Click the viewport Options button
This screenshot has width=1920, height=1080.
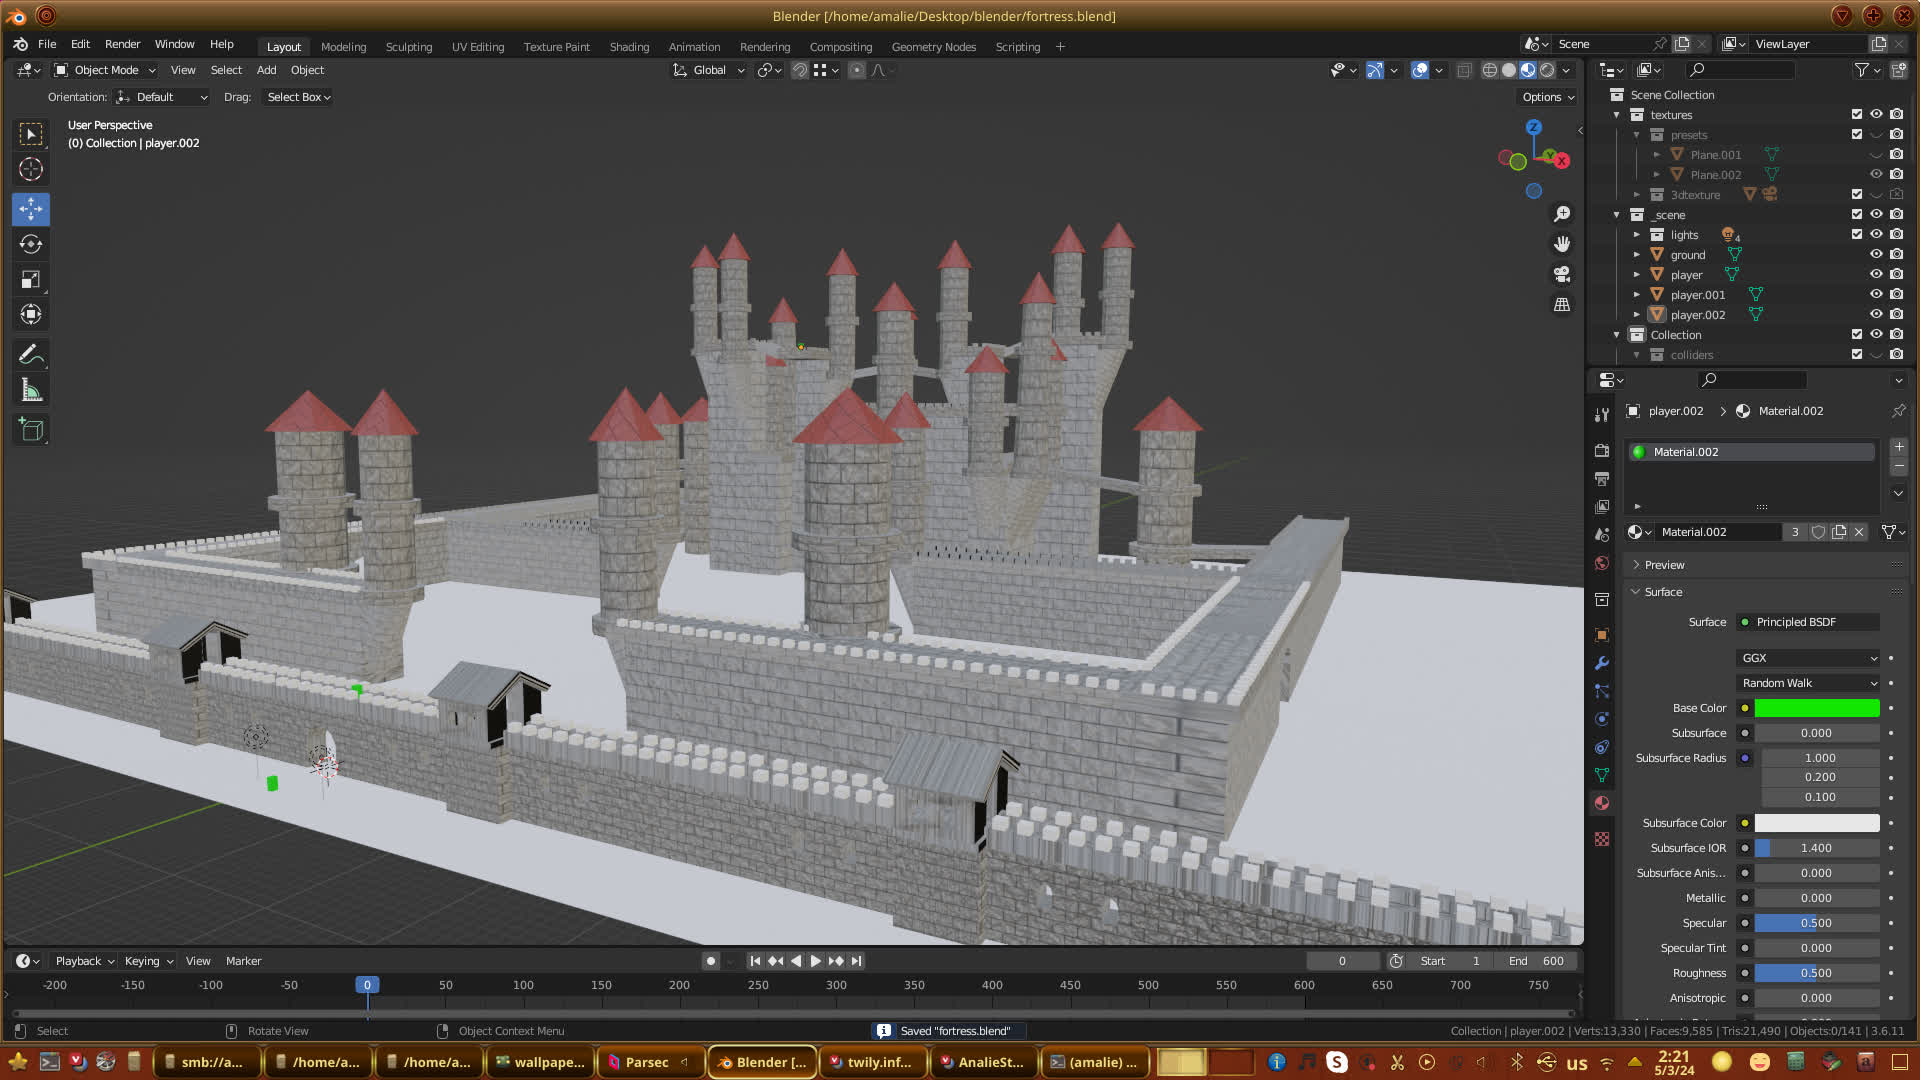pyautogui.click(x=1548, y=97)
